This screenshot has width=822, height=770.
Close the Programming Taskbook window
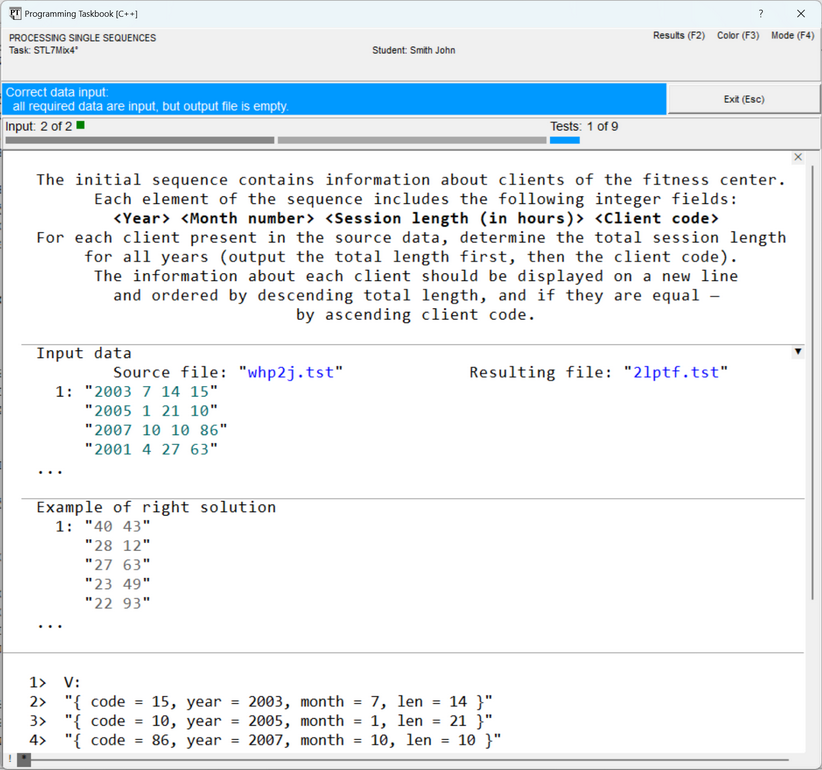pyautogui.click(x=801, y=13)
